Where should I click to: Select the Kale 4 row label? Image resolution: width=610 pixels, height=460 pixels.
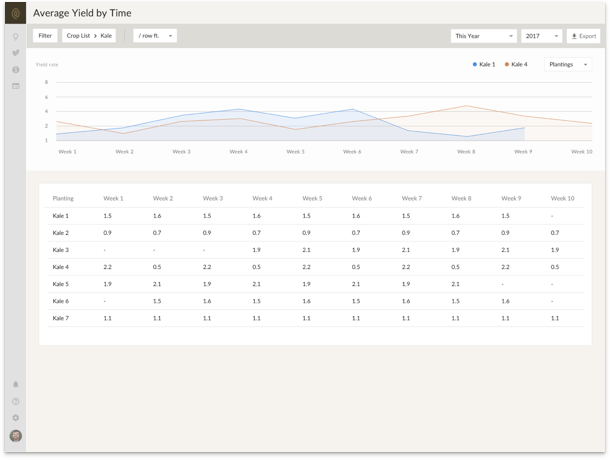click(61, 267)
